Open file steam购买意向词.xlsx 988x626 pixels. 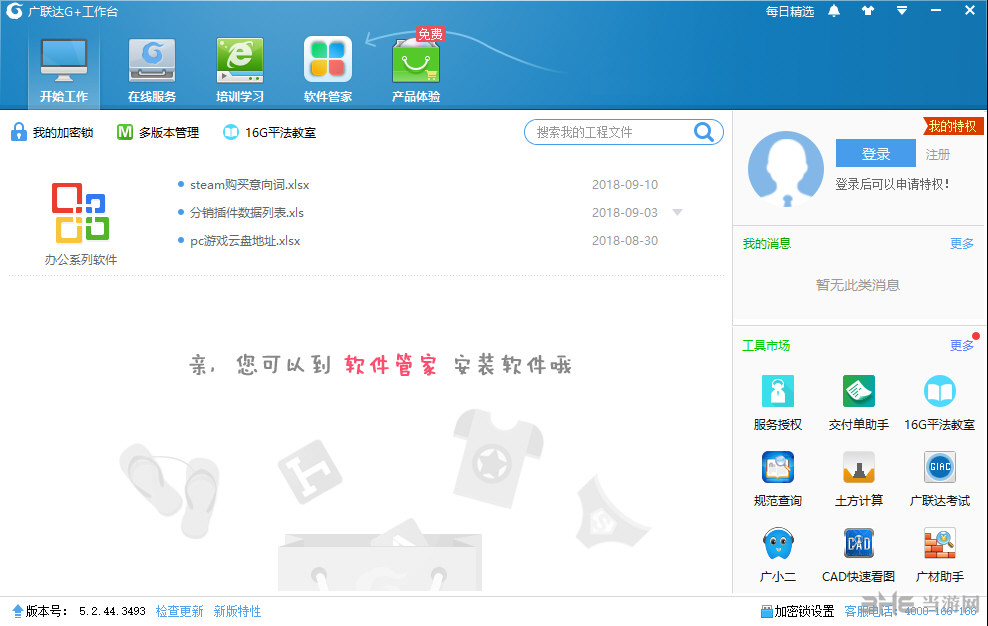coord(250,185)
